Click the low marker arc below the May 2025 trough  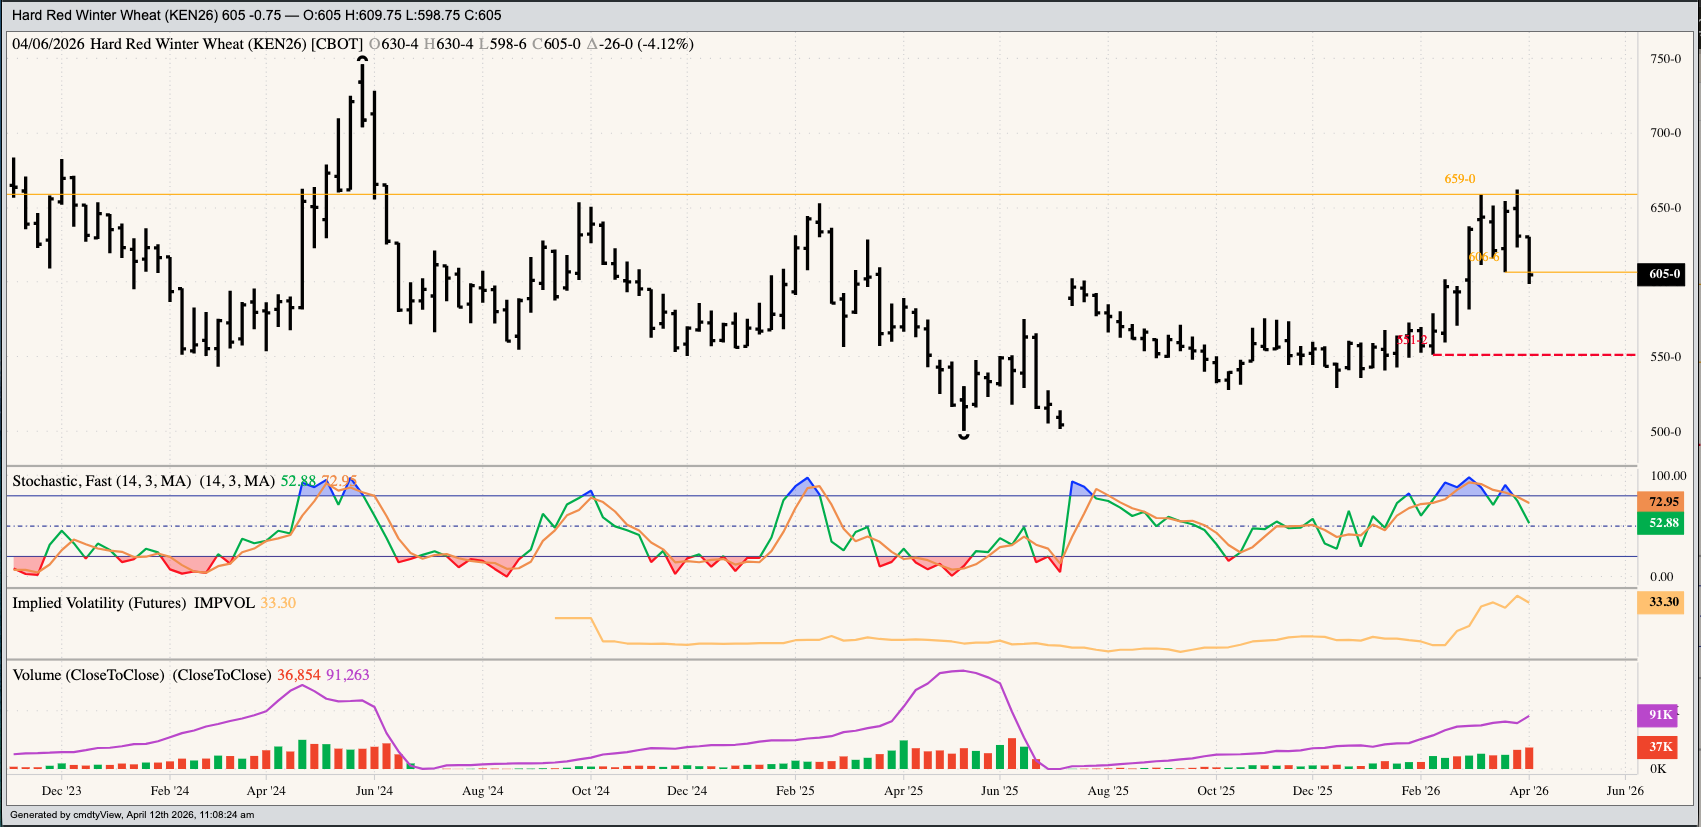coord(964,436)
